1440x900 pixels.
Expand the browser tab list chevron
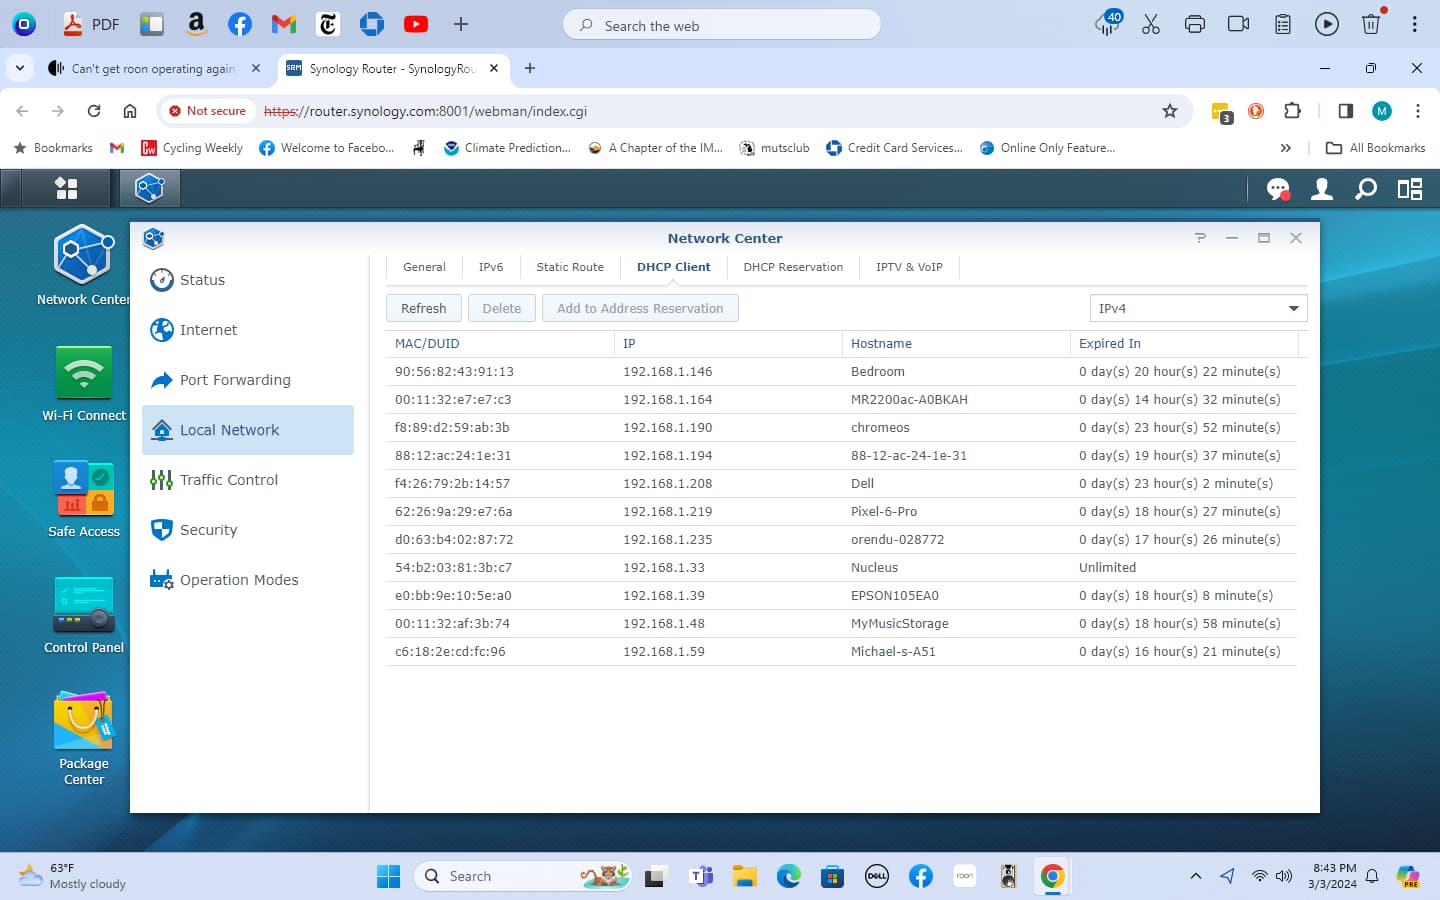coord(20,68)
